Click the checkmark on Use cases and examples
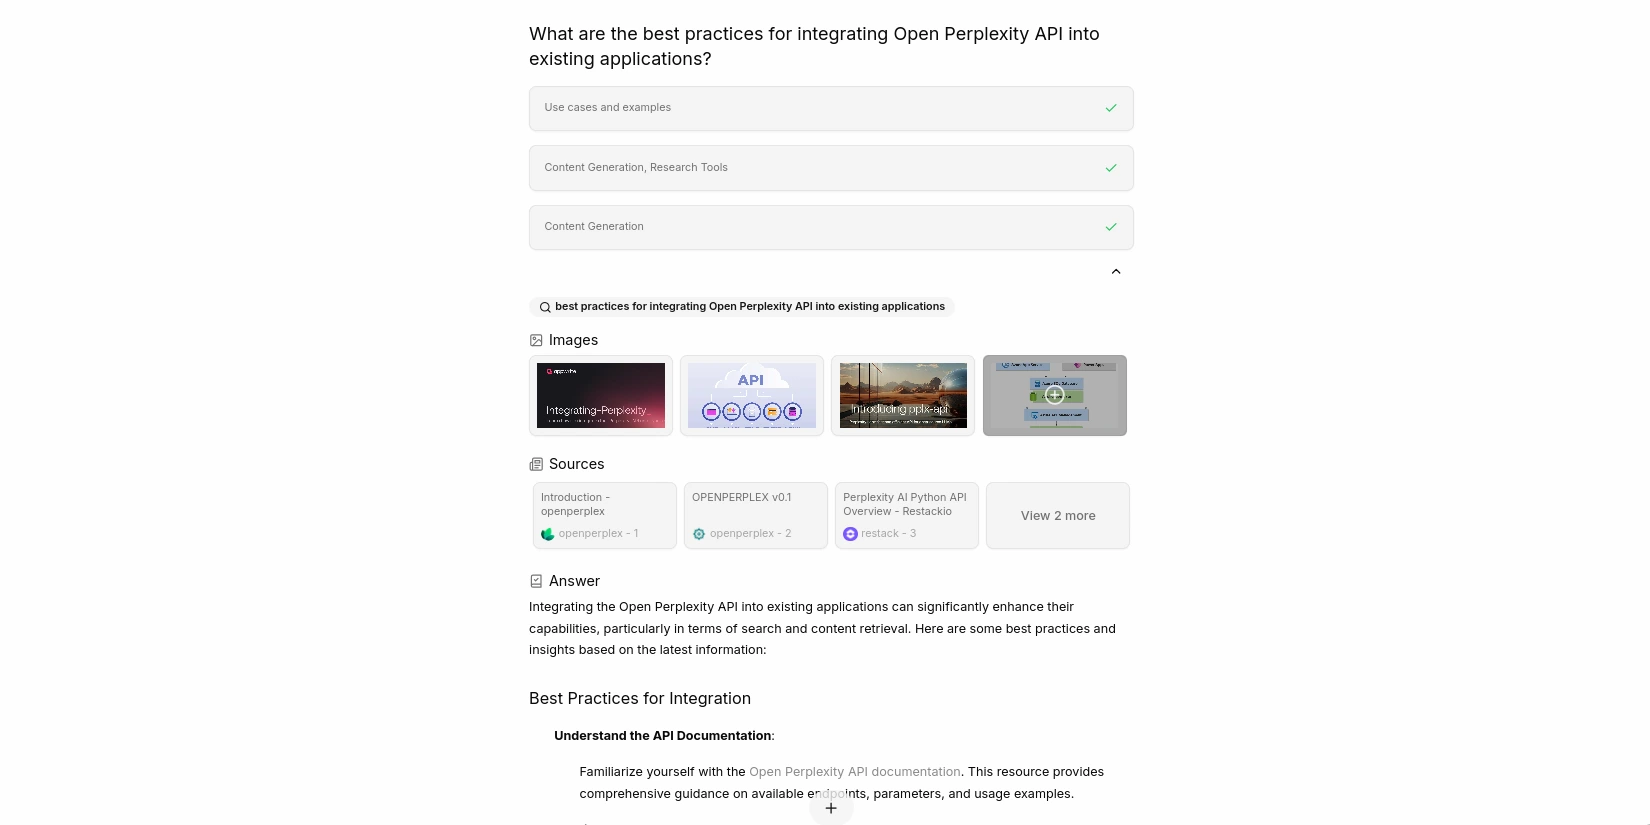This screenshot has width=1650, height=825. pyautogui.click(x=1111, y=108)
